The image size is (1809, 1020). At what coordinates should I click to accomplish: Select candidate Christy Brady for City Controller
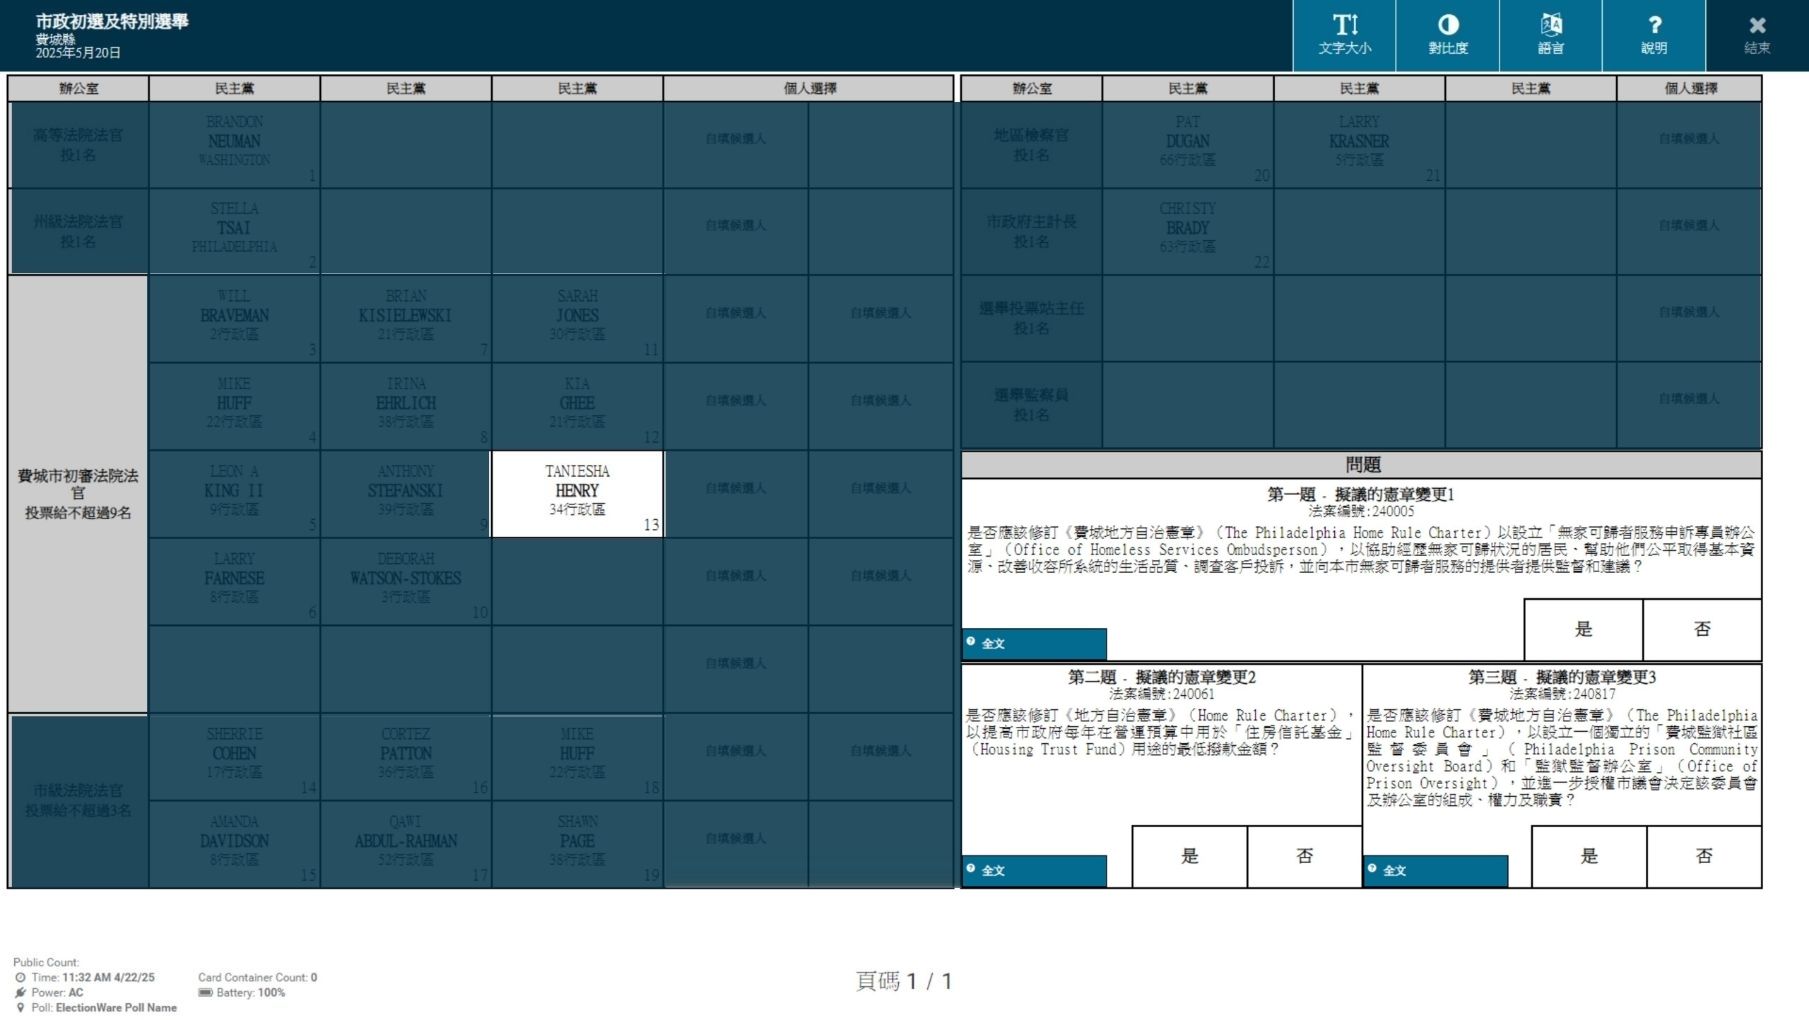[1187, 231]
